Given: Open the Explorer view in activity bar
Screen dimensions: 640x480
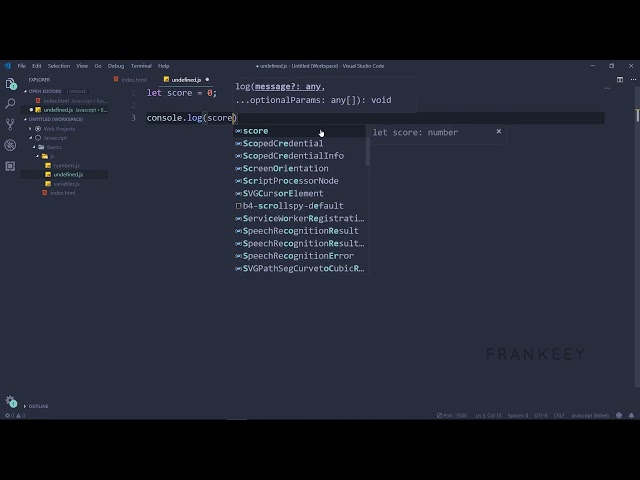Looking at the screenshot, I should pyautogui.click(x=11, y=84).
